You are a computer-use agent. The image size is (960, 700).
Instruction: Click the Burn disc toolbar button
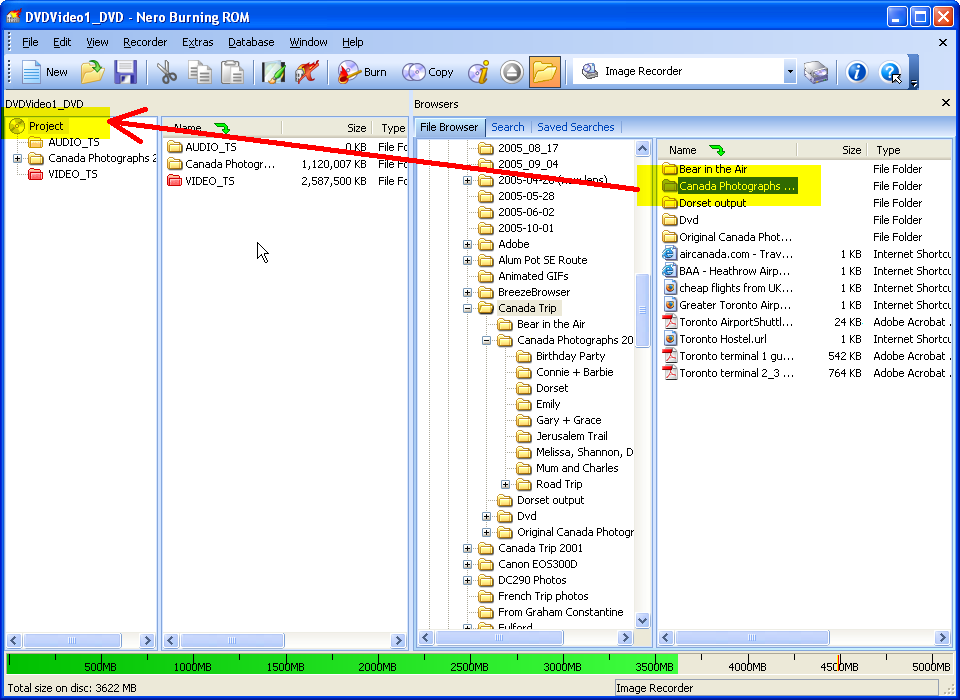click(362, 72)
